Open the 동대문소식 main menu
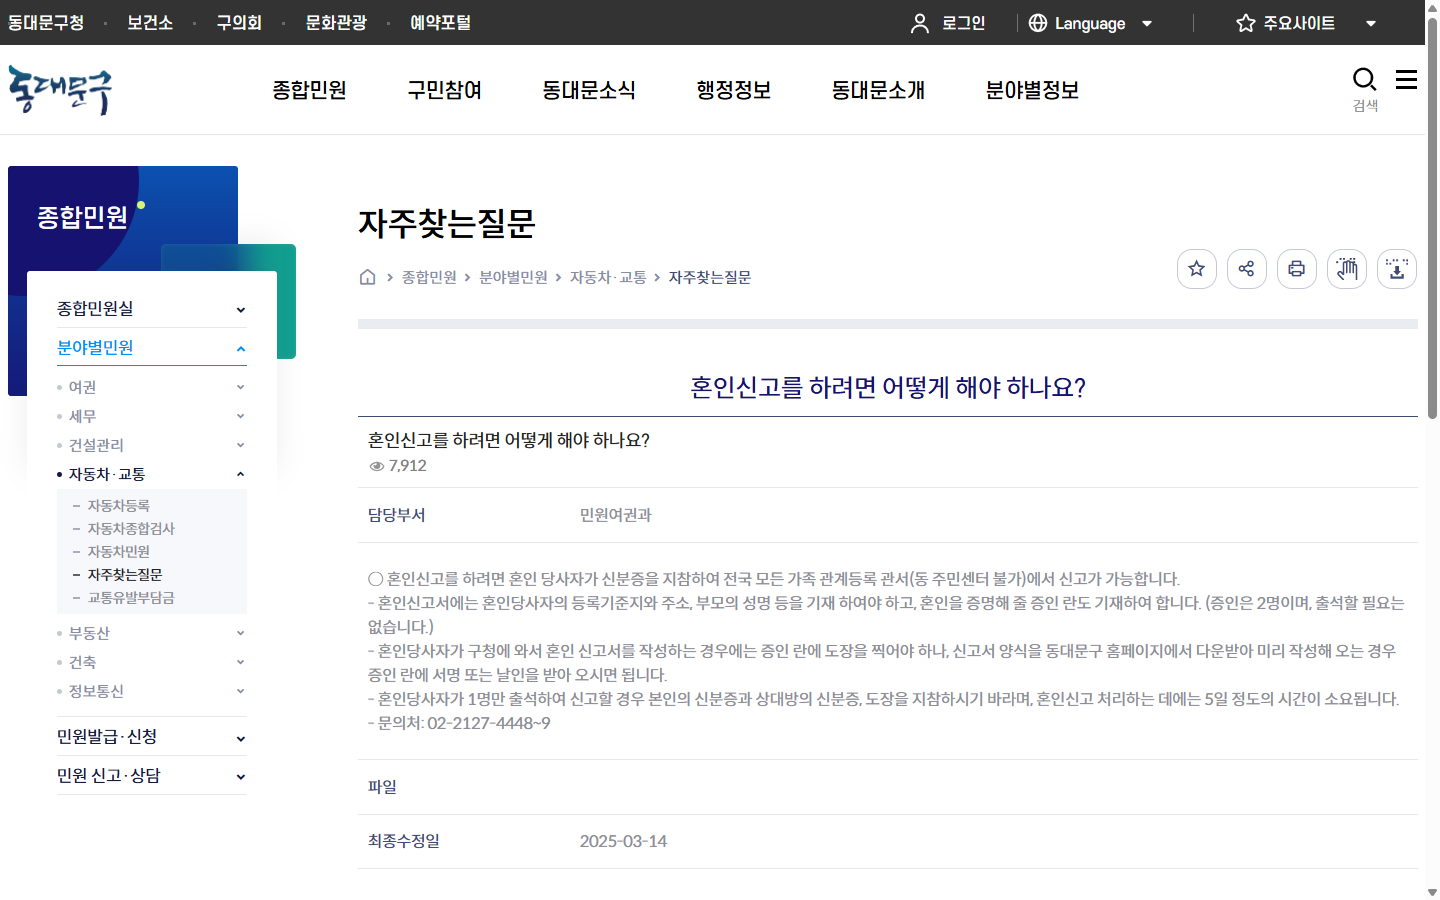The height and width of the screenshot is (900, 1440). 589,90
